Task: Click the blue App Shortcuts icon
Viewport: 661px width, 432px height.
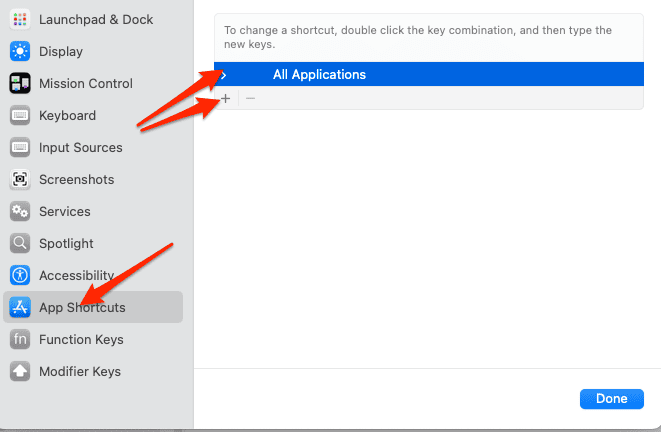Action: pos(20,307)
